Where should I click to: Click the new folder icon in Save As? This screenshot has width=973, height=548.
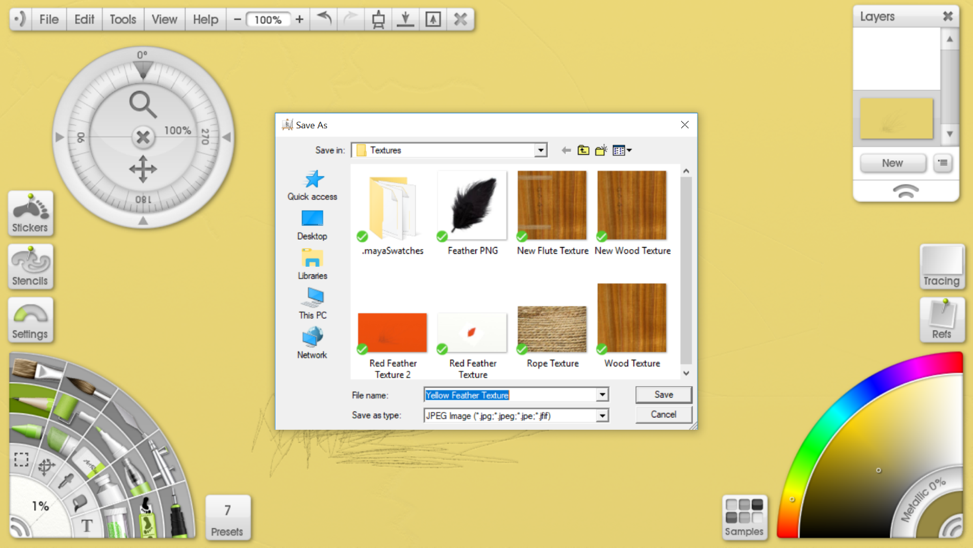(x=601, y=150)
